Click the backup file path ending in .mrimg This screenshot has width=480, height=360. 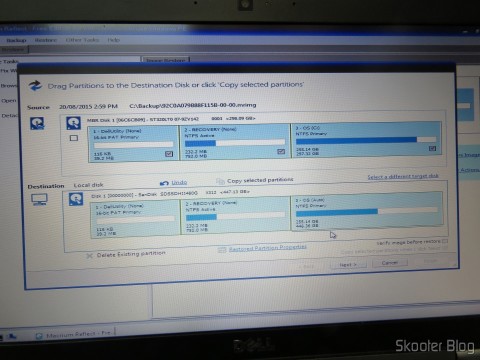click(x=193, y=105)
